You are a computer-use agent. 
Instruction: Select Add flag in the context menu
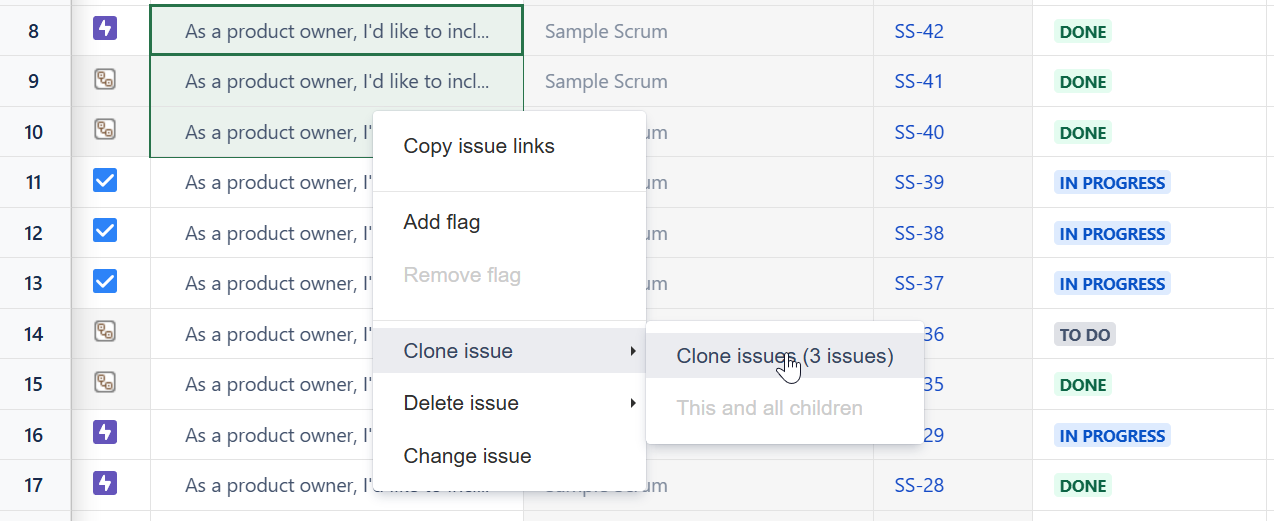pos(442,222)
